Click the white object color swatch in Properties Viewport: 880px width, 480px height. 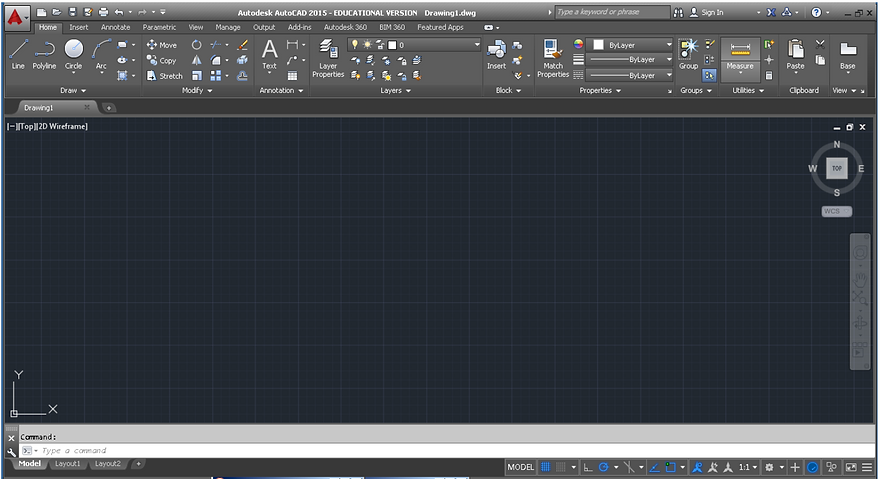[x=598, y=45]
